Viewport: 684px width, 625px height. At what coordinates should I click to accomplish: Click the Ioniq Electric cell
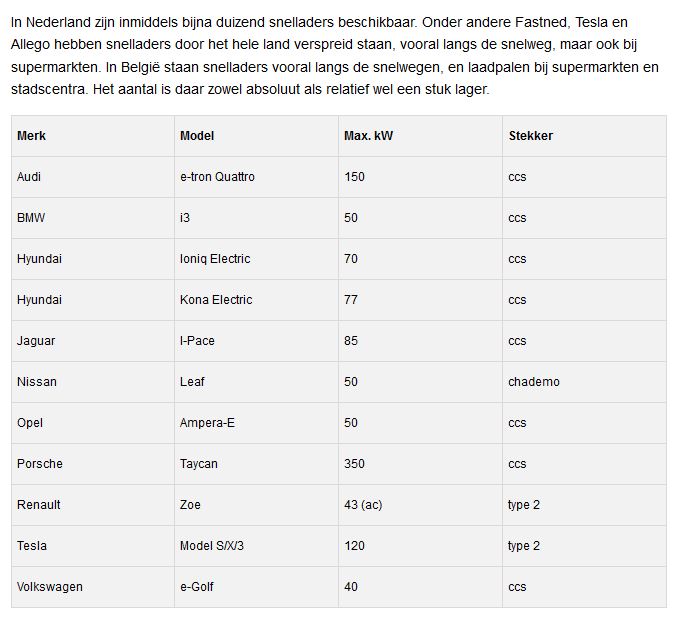tap(215, 259)
